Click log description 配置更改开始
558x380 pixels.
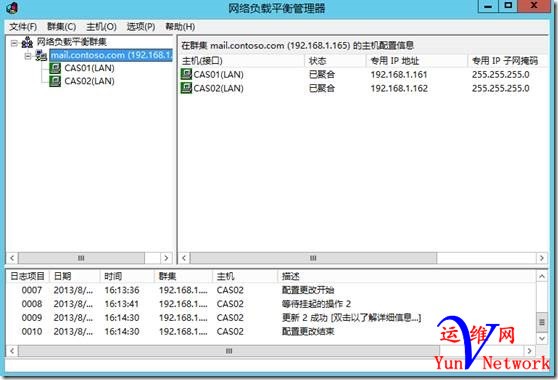coord(308,290)
